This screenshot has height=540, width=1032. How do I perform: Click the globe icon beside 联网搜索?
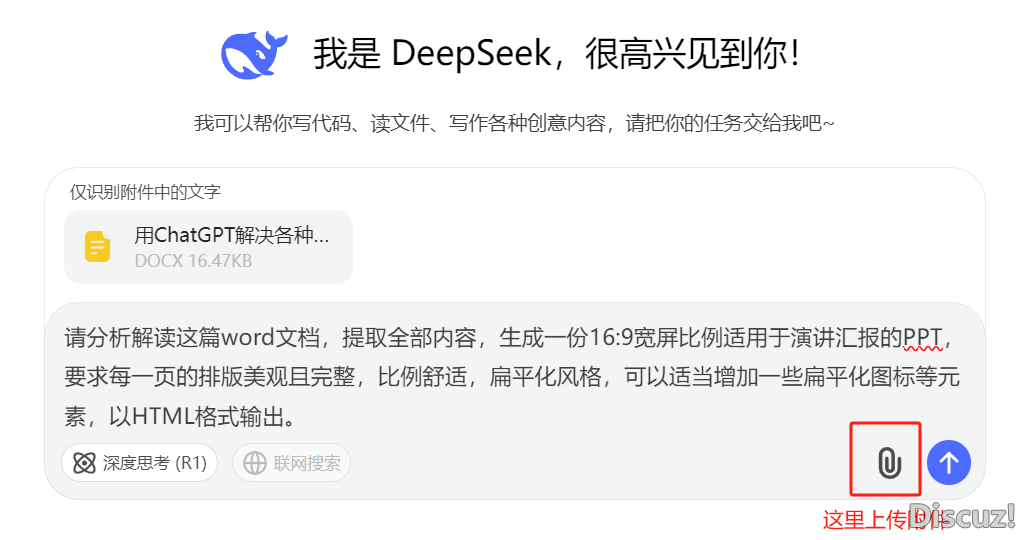(x=255, y=463)
